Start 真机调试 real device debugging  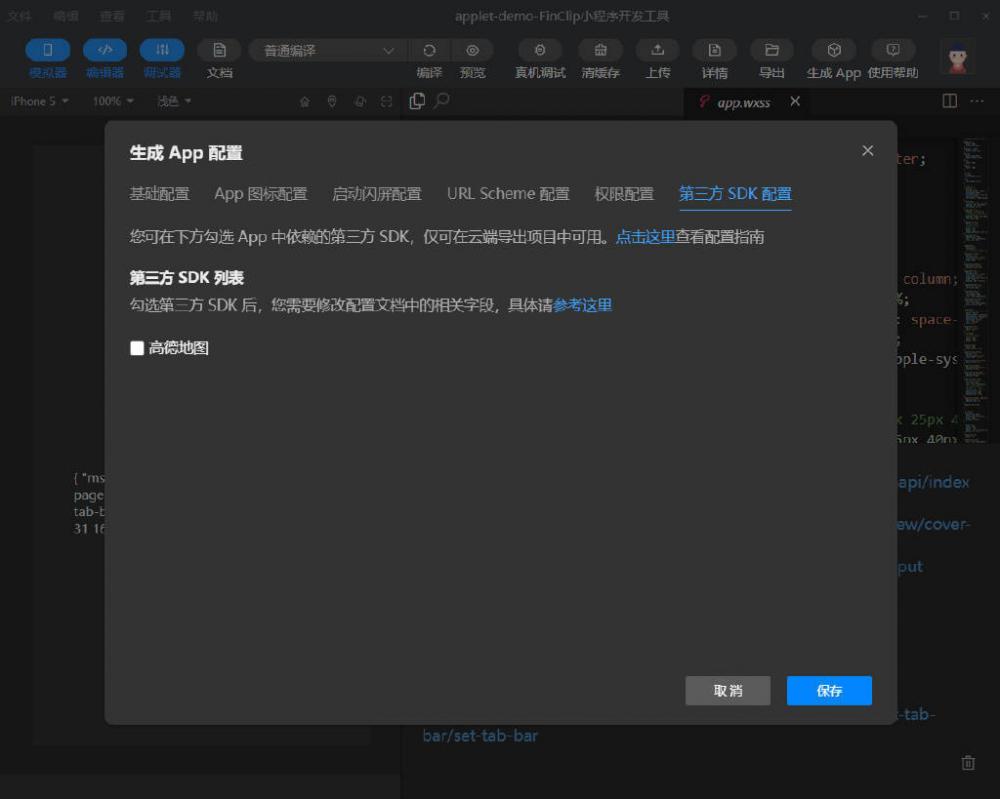coord(540,50)
